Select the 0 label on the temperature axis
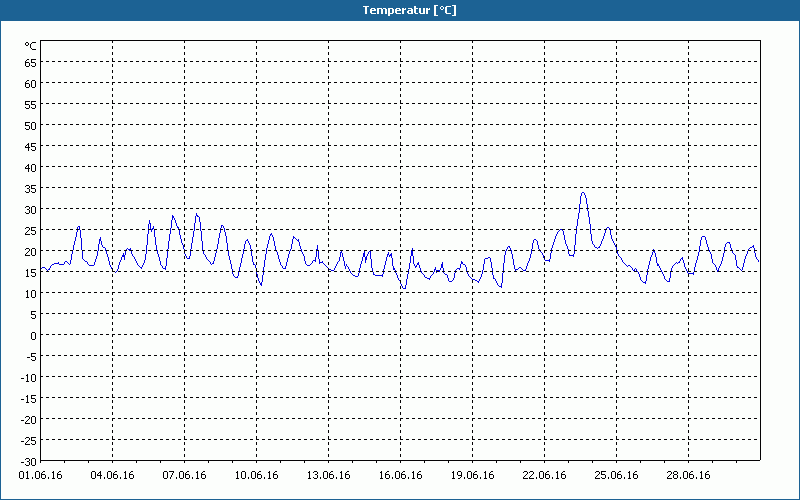The height and width of the screenshot is (500, 800). (x=33, y=335)
